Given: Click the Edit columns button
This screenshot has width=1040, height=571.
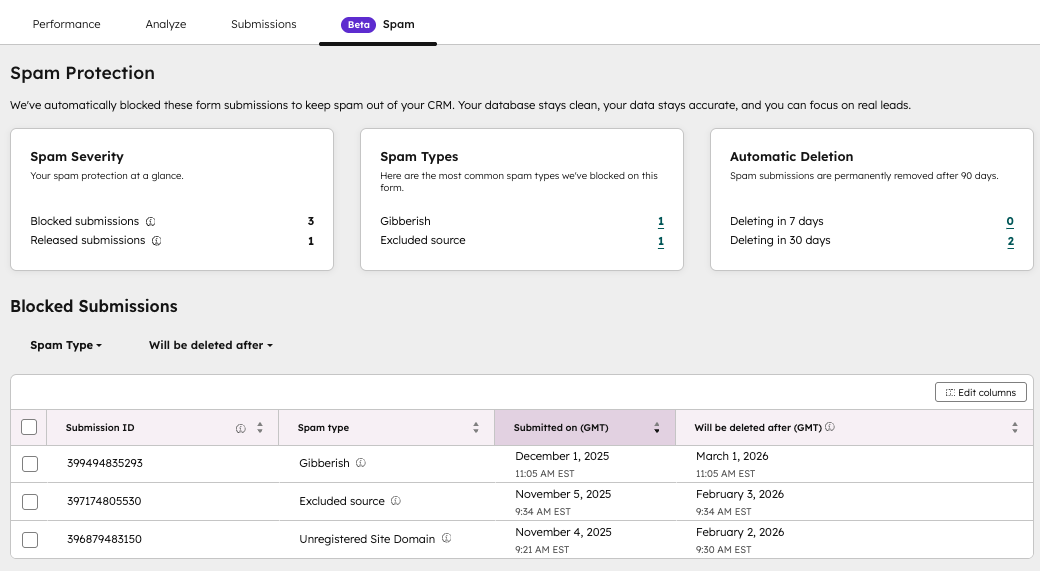Looking at the screenshot, I should 980,393.
